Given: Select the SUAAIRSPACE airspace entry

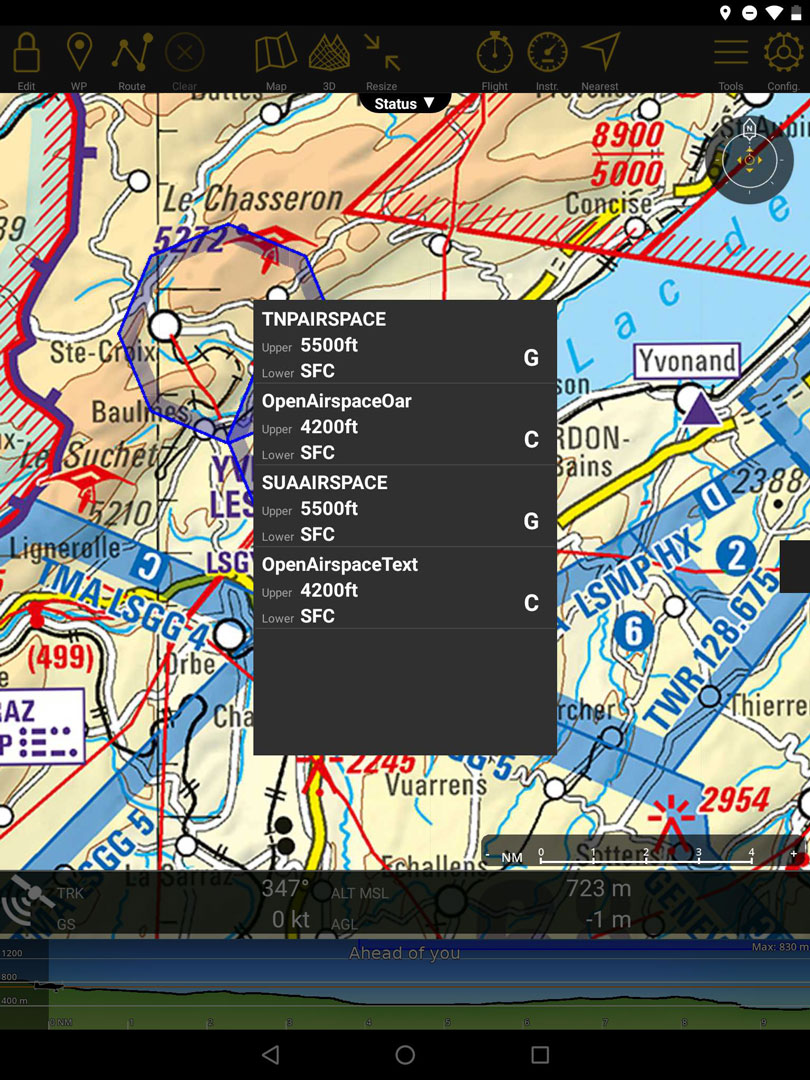Looking at the screenshot, I should click(405, 506).
